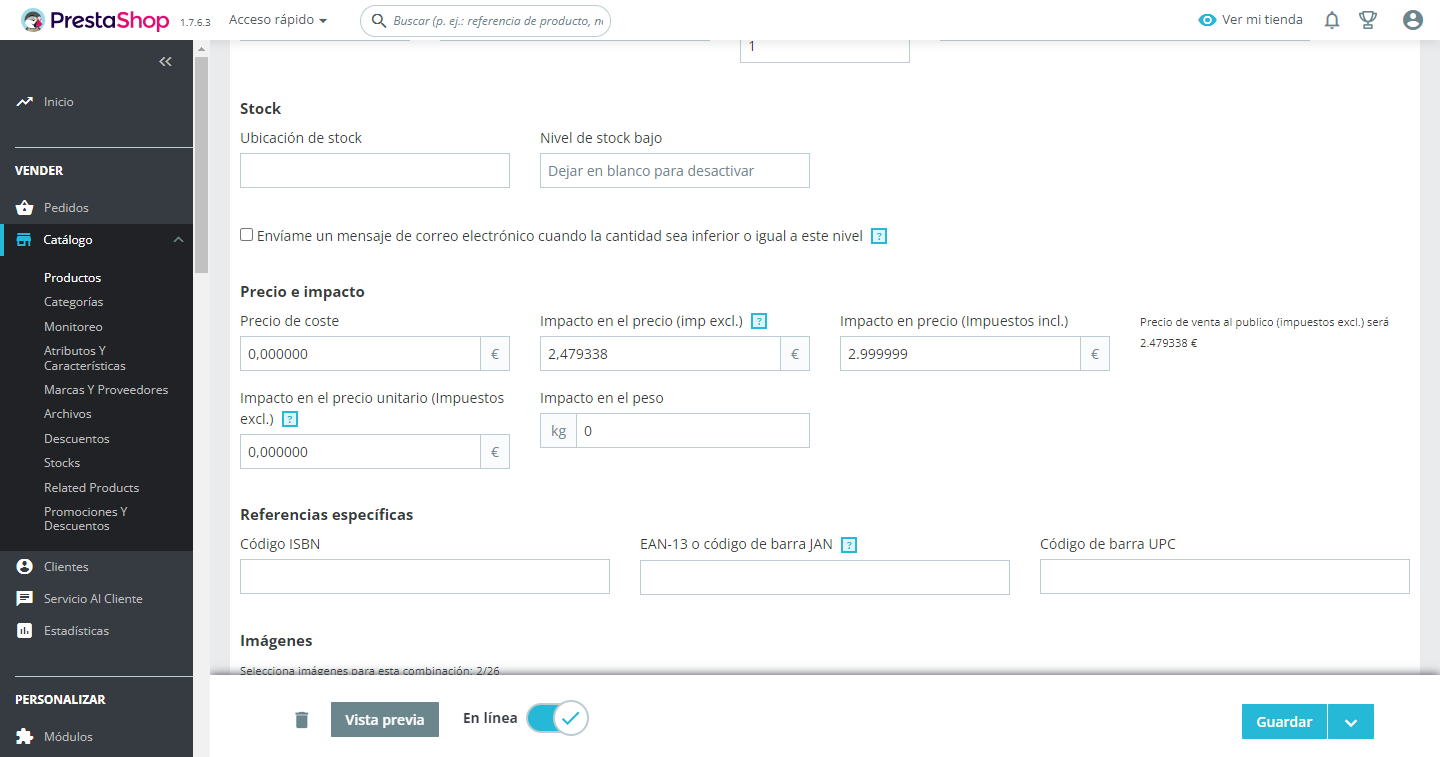
Task: Click the Vista previa button
Action: click(385, 720)
